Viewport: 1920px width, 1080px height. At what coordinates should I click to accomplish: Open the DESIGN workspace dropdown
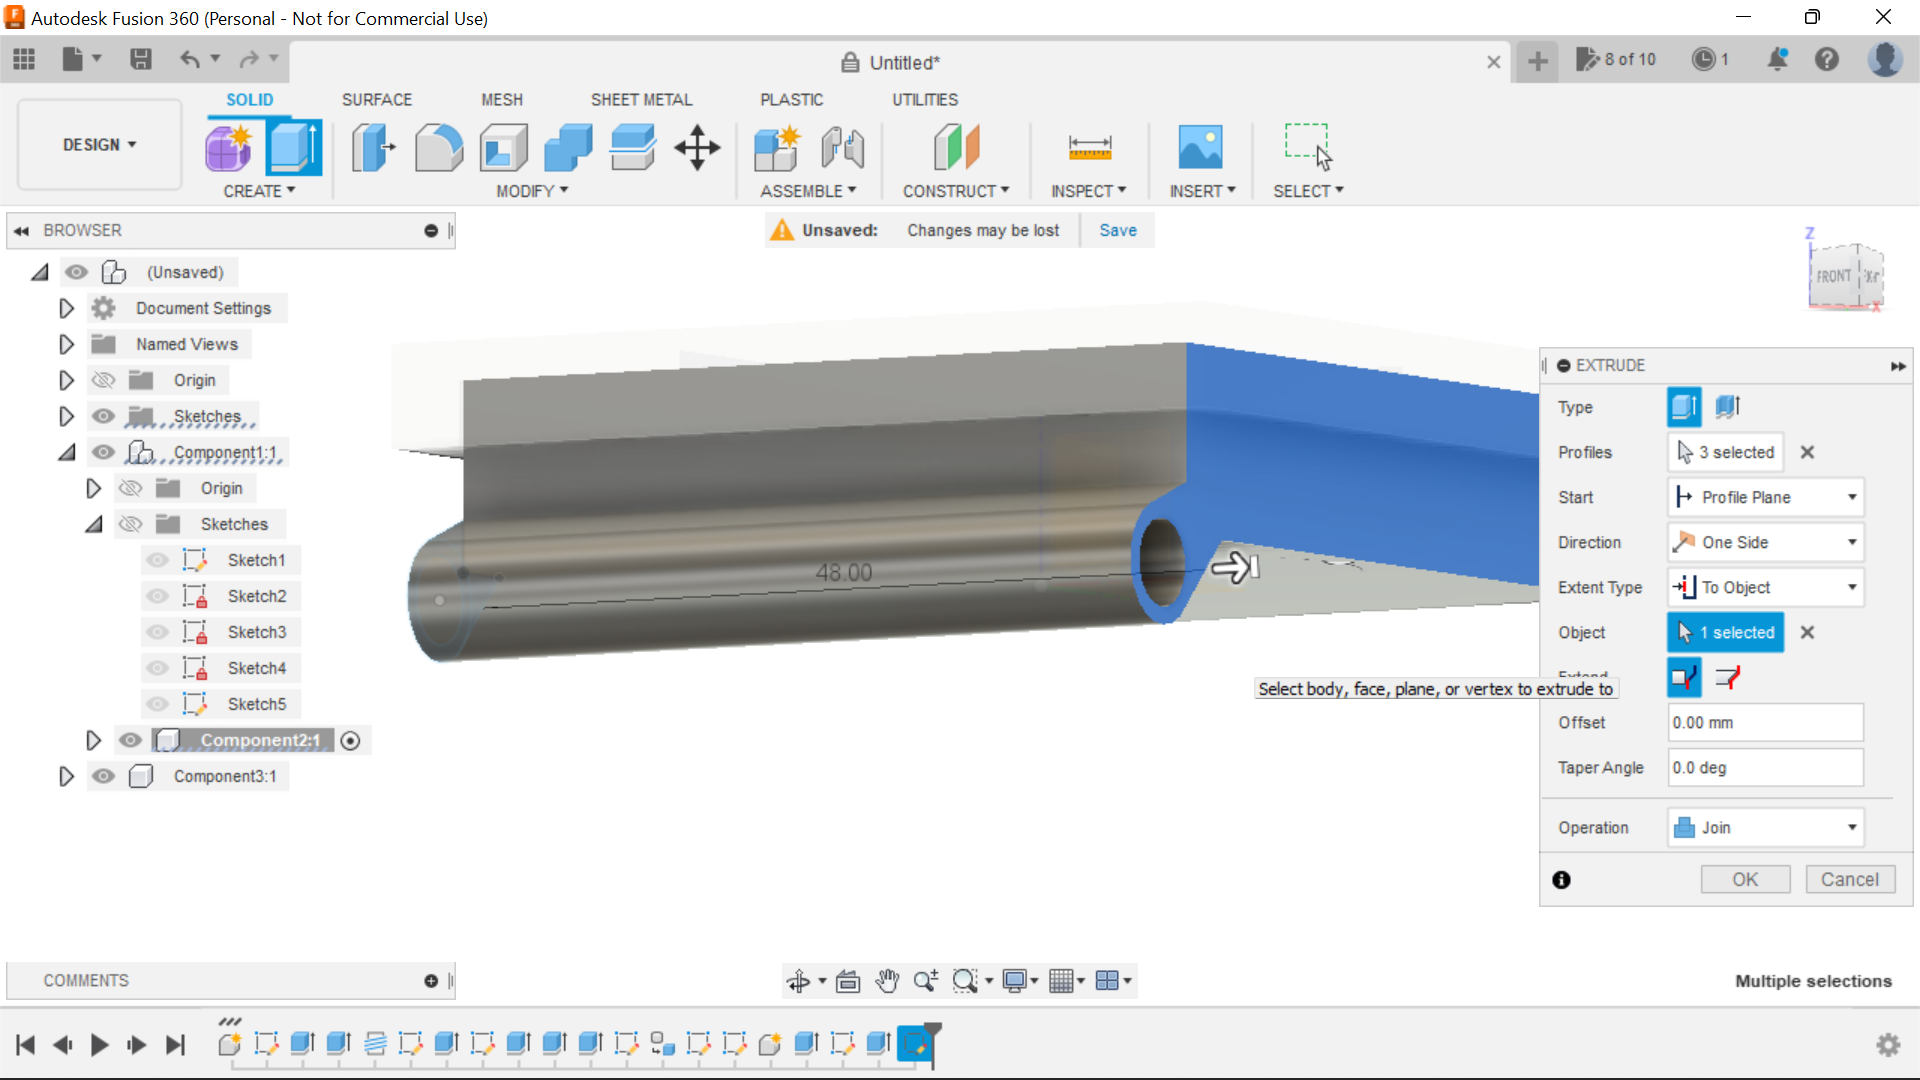[x=100, y=145]
